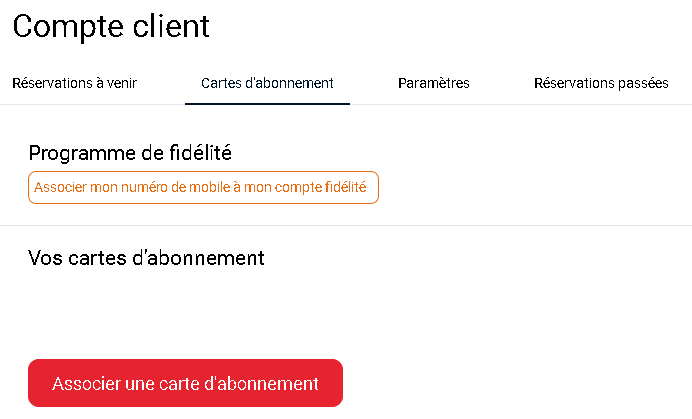Click the underline beneath the active Cartes d'abonnement tab
This screenshot has width=692, height=419.
(267, 103)
